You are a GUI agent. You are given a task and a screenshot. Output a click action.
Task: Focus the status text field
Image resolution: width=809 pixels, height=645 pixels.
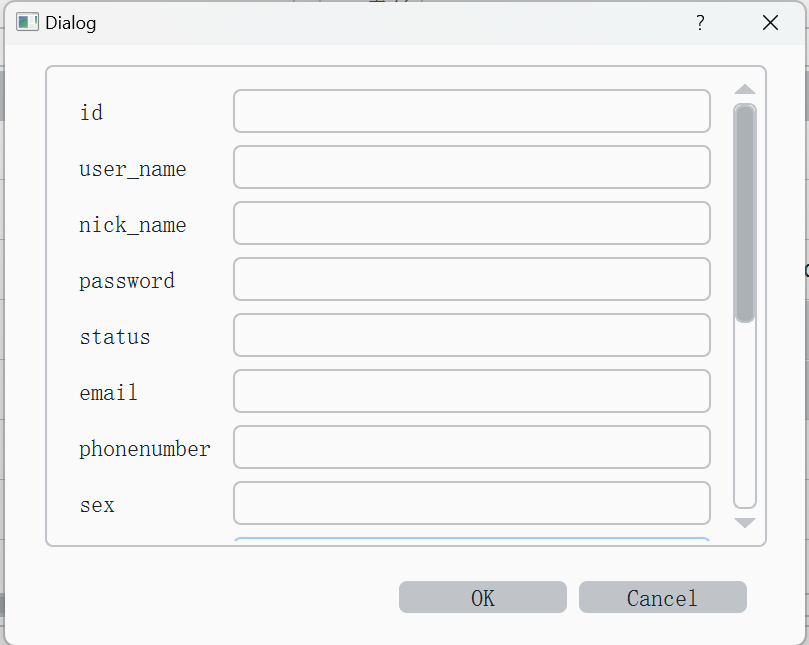tap(472, 335)
